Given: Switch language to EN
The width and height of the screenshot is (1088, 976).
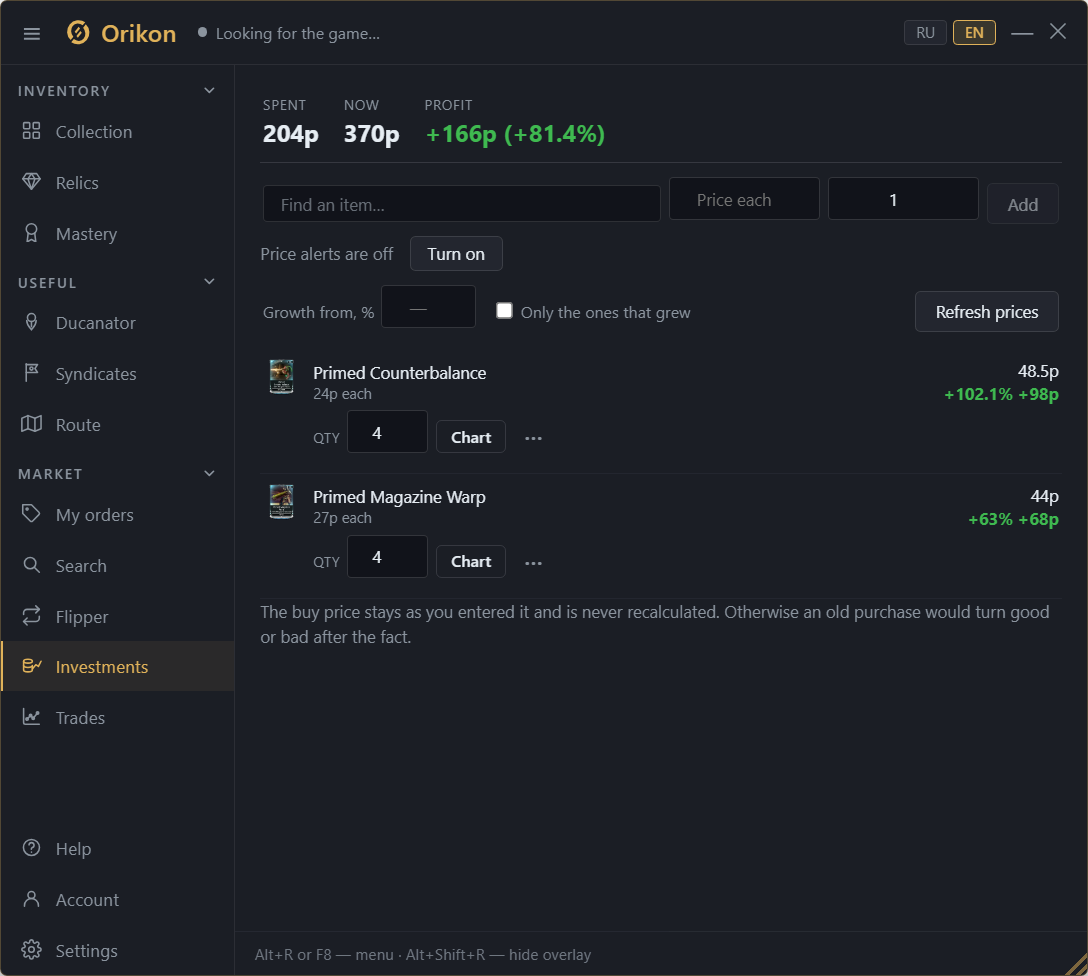Looking at the screenshot, I should pyautogui.click(x=974, y=33).
